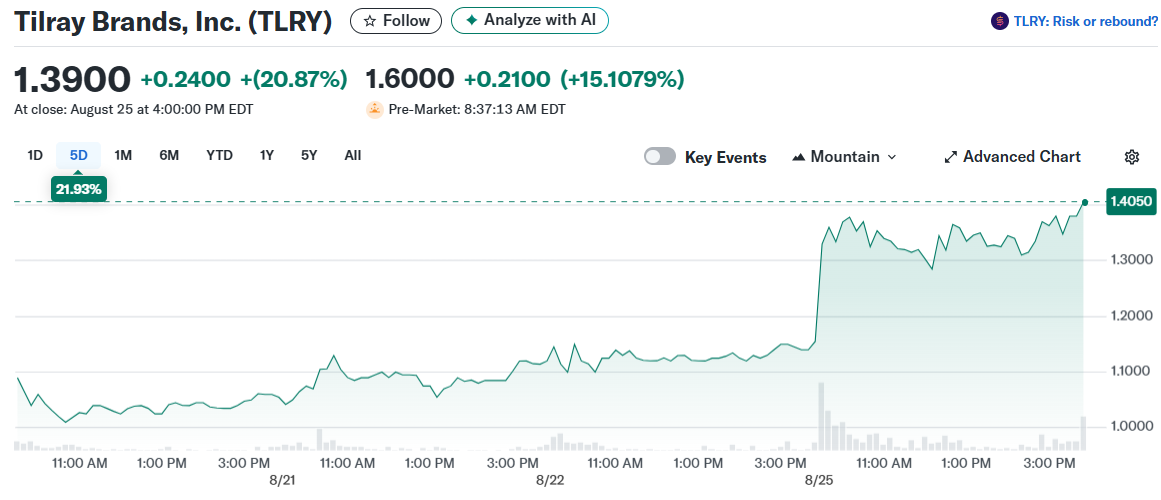Image resolution: width=1161 pixels, height=500 pixels.
Task: Click the TLRY Risk or rebound logo icon
Action: (1000, 21)
